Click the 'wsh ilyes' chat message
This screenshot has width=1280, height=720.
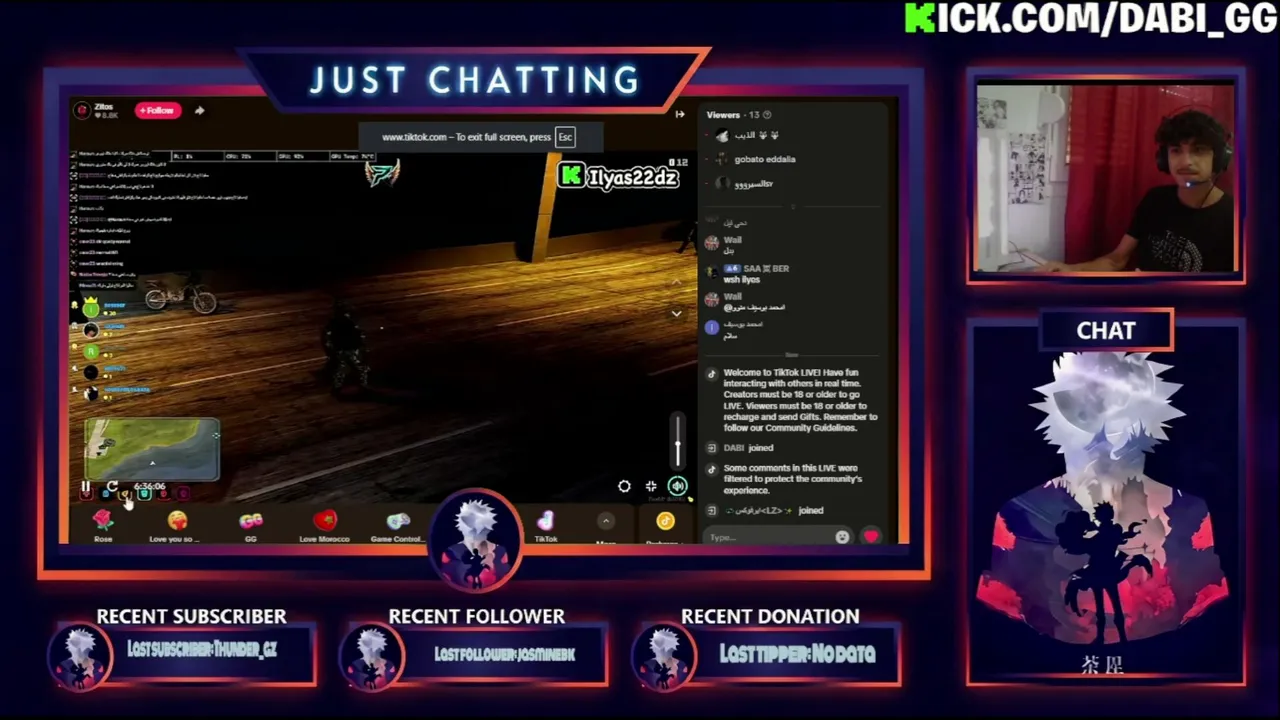pyautogui.click(x=742, y=280)
